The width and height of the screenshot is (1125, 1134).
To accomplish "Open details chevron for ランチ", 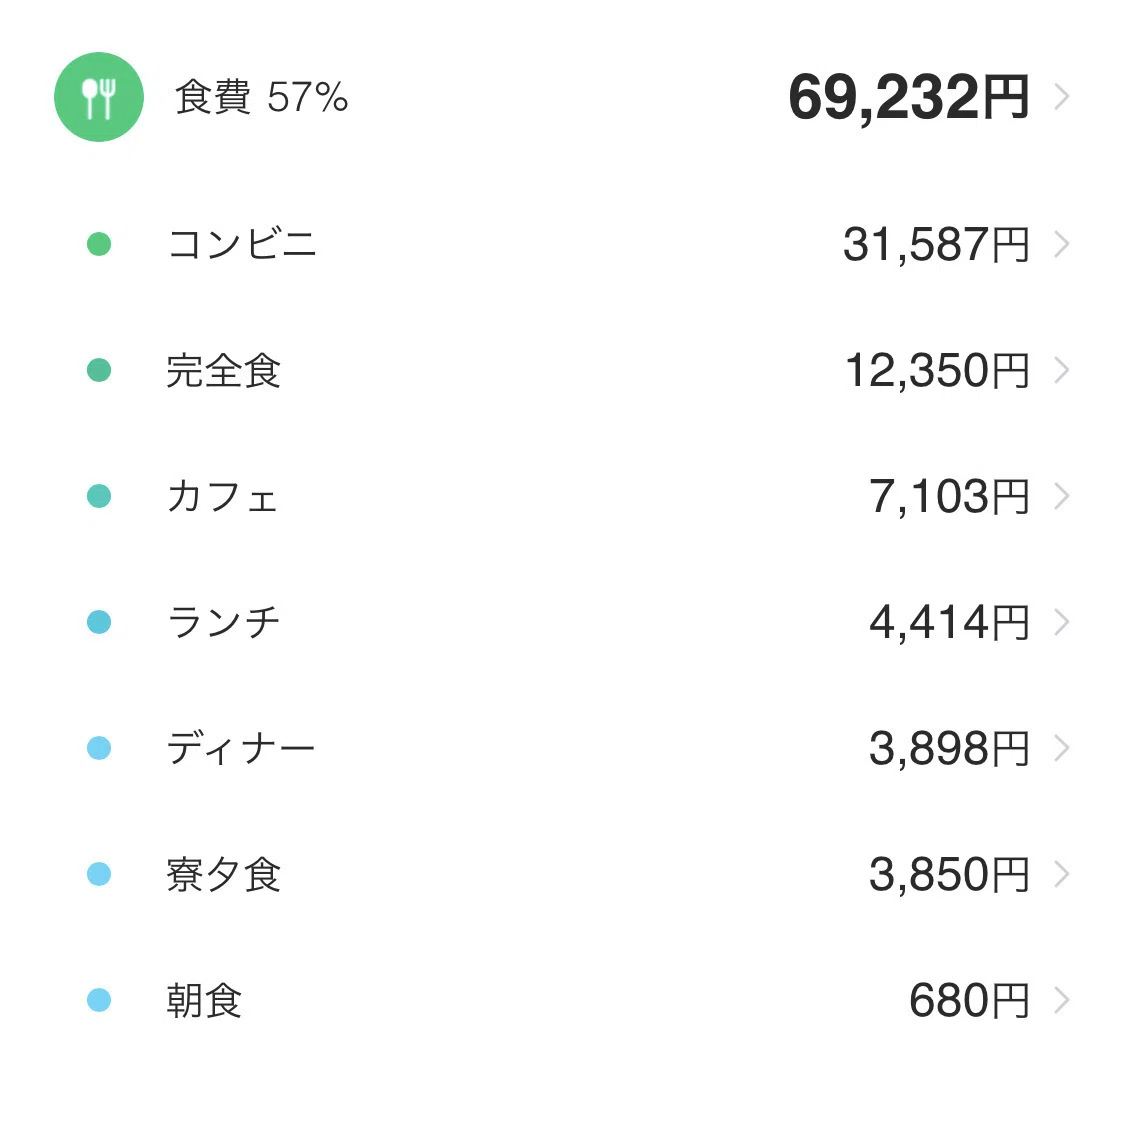I will [x=1061, y=622].
